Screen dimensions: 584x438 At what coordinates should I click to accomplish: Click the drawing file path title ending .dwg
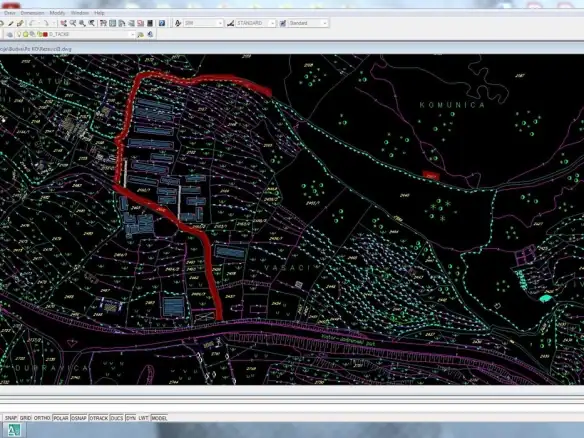pyautogui.click(x=35, y=49)
